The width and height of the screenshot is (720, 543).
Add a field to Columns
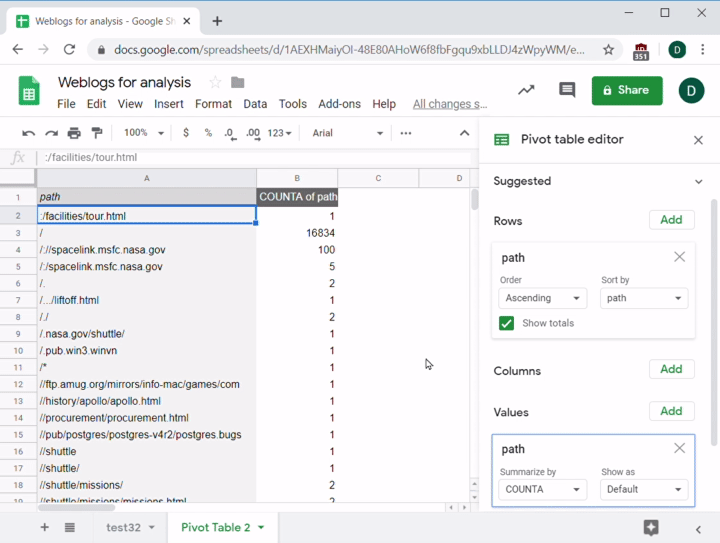pyautogui.click(x=671, y=369)
